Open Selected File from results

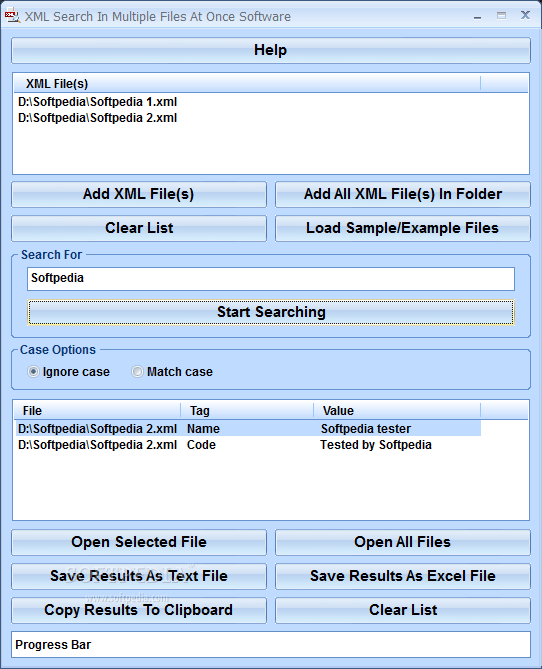pos(139,542)
